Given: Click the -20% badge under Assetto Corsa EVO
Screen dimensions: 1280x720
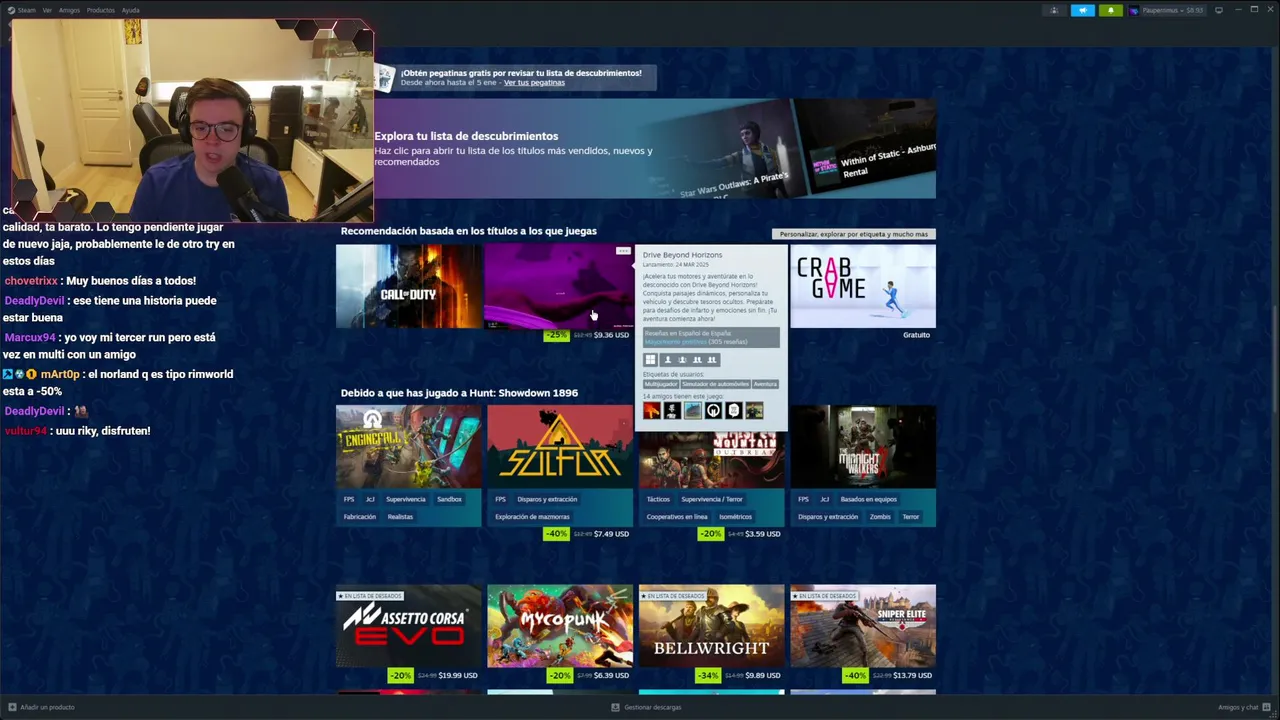Looking at the screenshot, I should (x=401, y=675).
